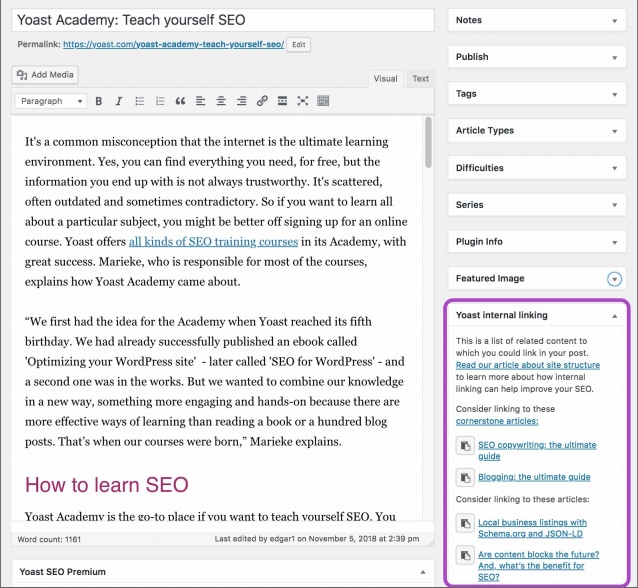
Task: Align text right
Action: coord(241,101)
